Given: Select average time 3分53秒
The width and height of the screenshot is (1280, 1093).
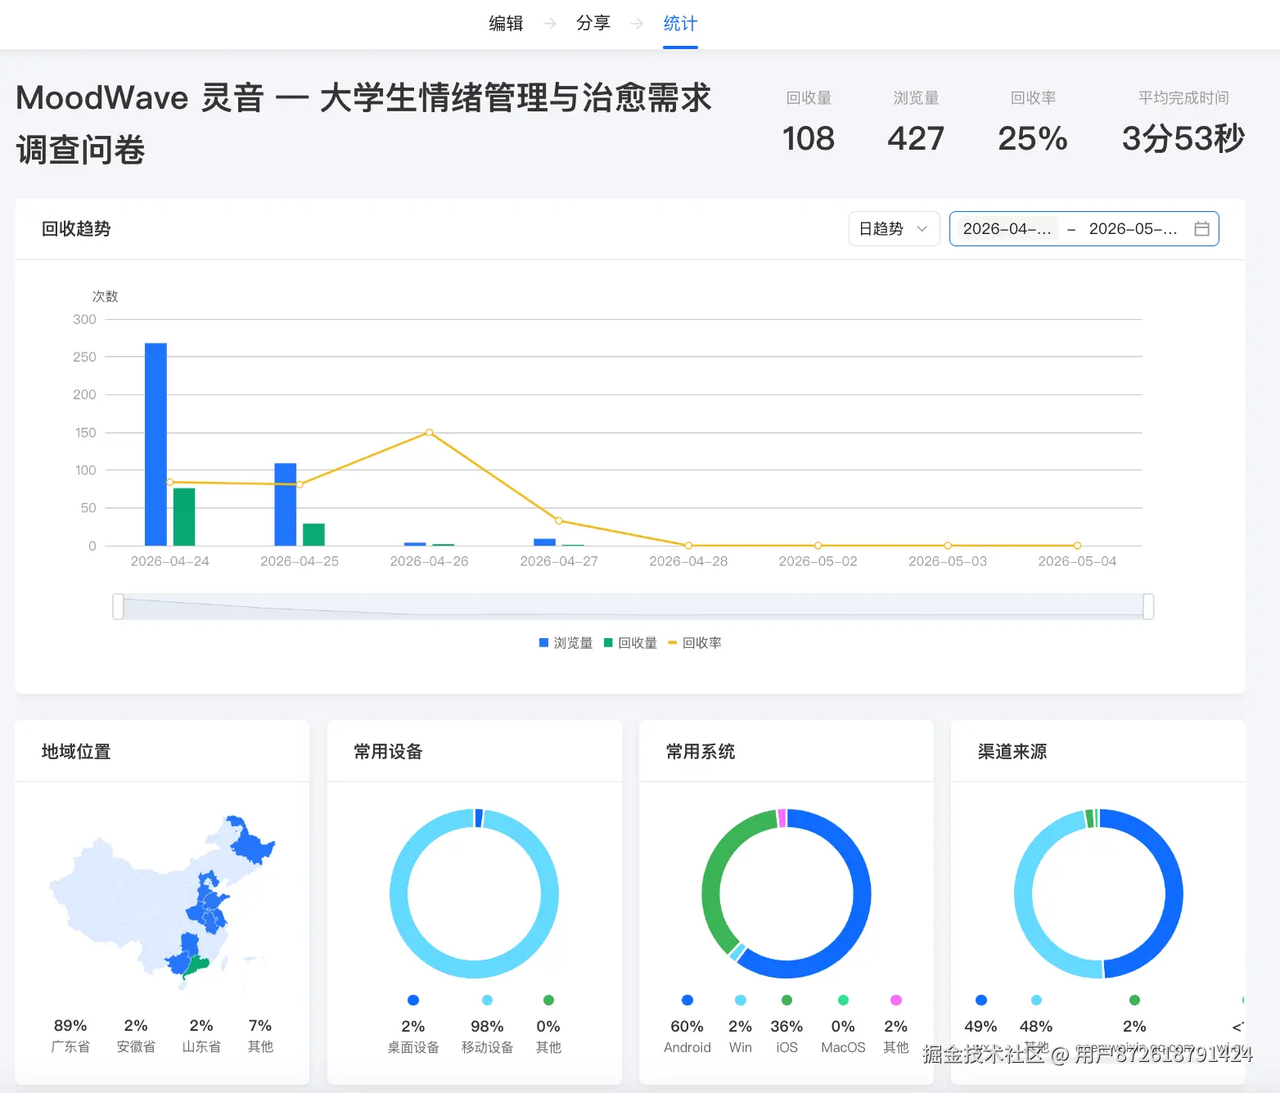Looking at the screenshot, I should pyautogui.click(x=1183, y=138).
